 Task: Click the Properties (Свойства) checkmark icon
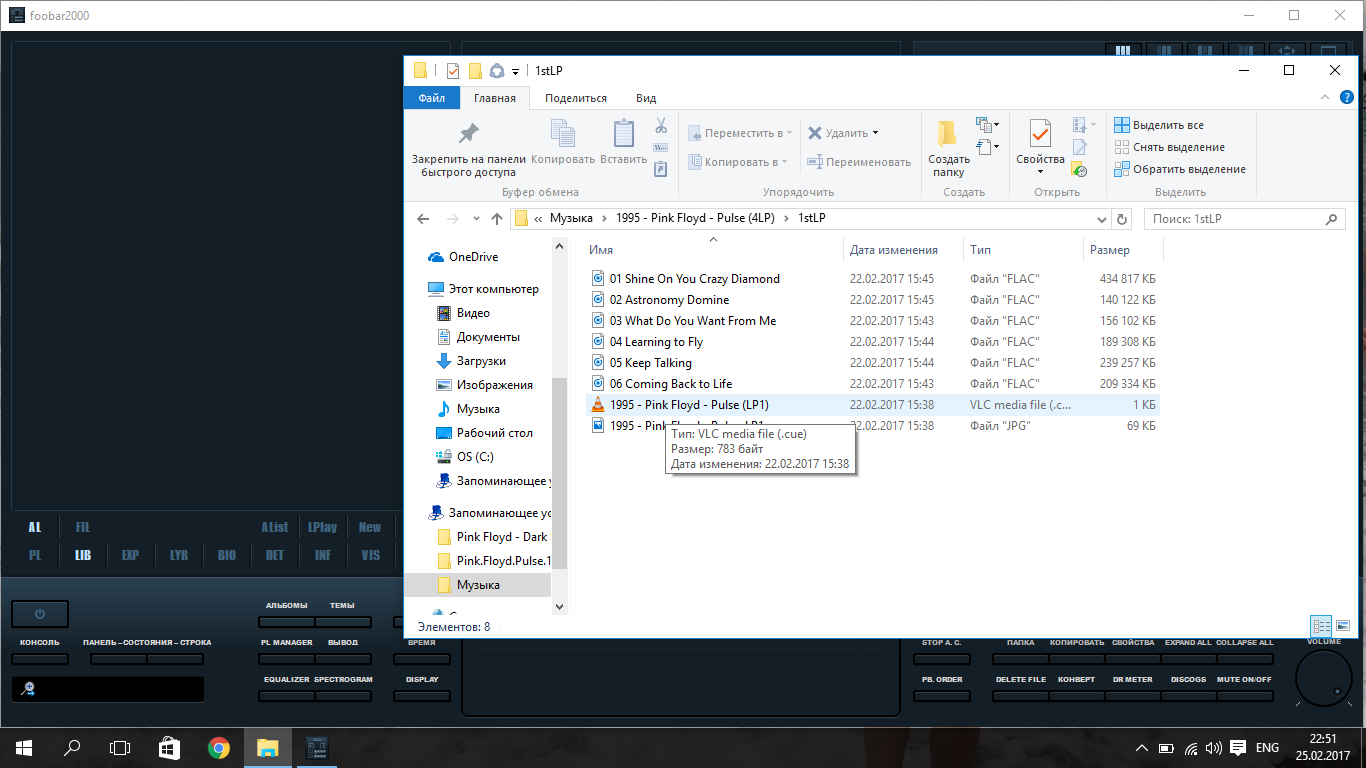pyautogui.click(x=1040, y=134)
